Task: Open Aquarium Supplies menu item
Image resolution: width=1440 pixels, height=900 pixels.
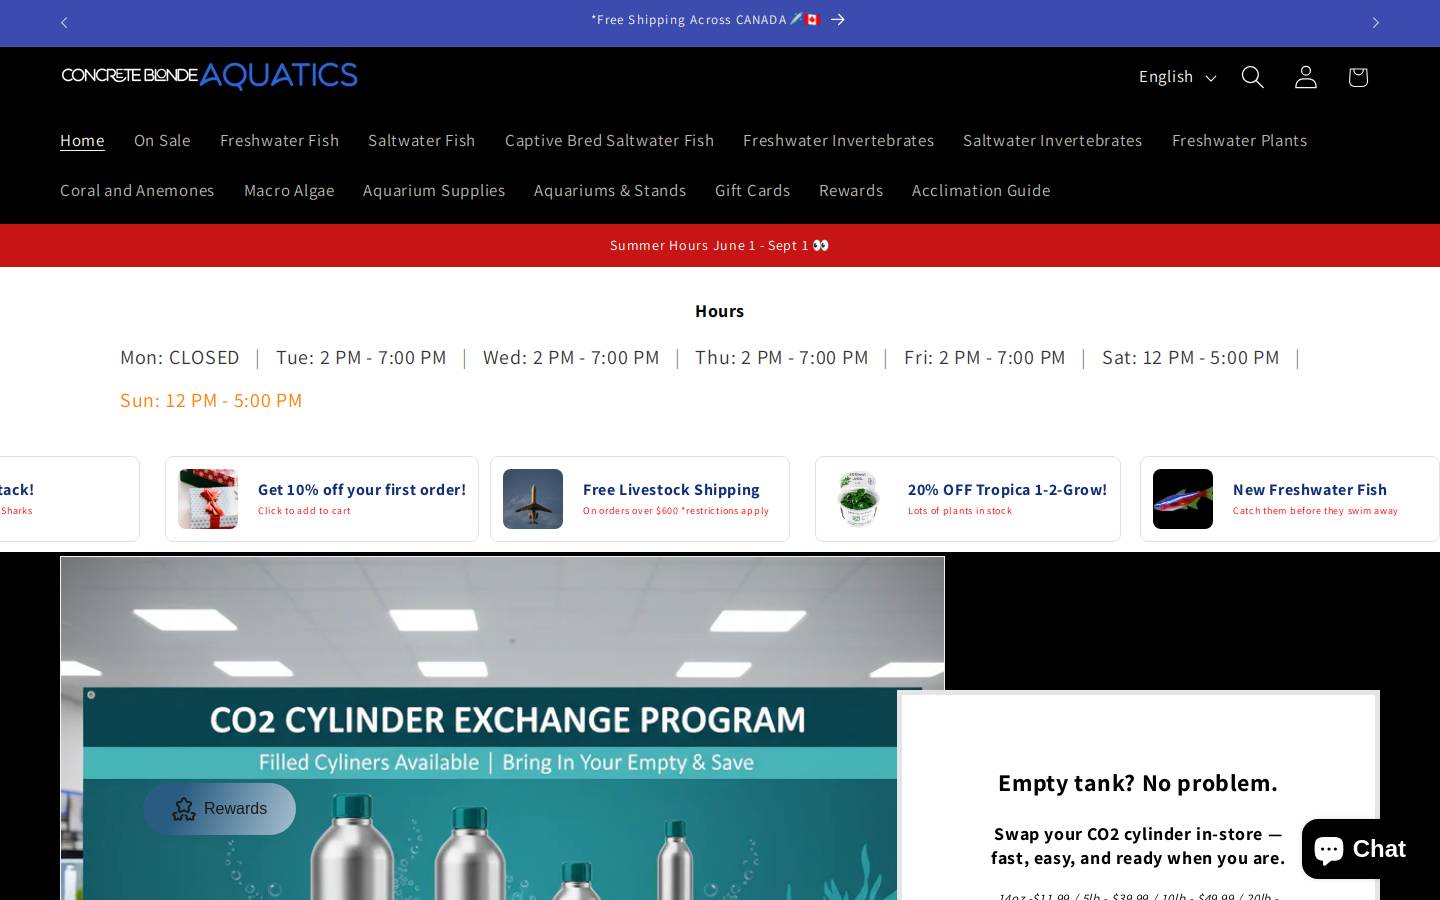Action: 434,190
